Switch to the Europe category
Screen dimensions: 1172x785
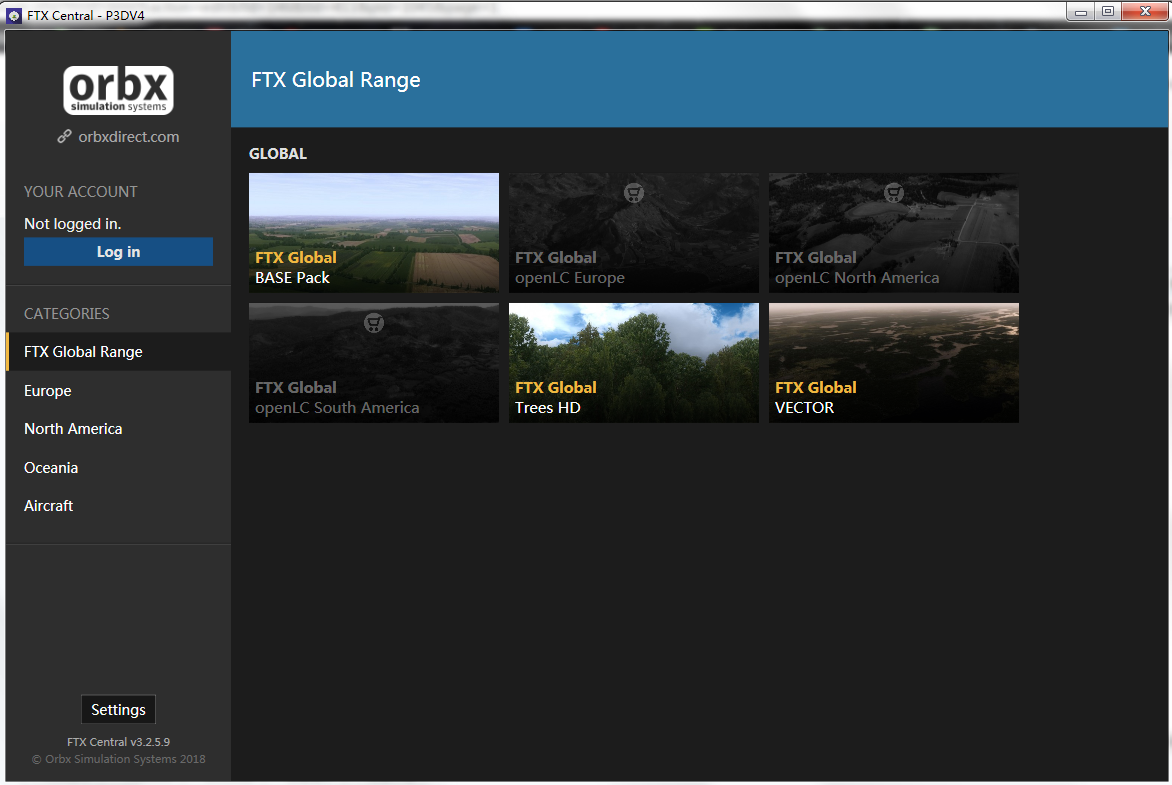tap(118, 390)
